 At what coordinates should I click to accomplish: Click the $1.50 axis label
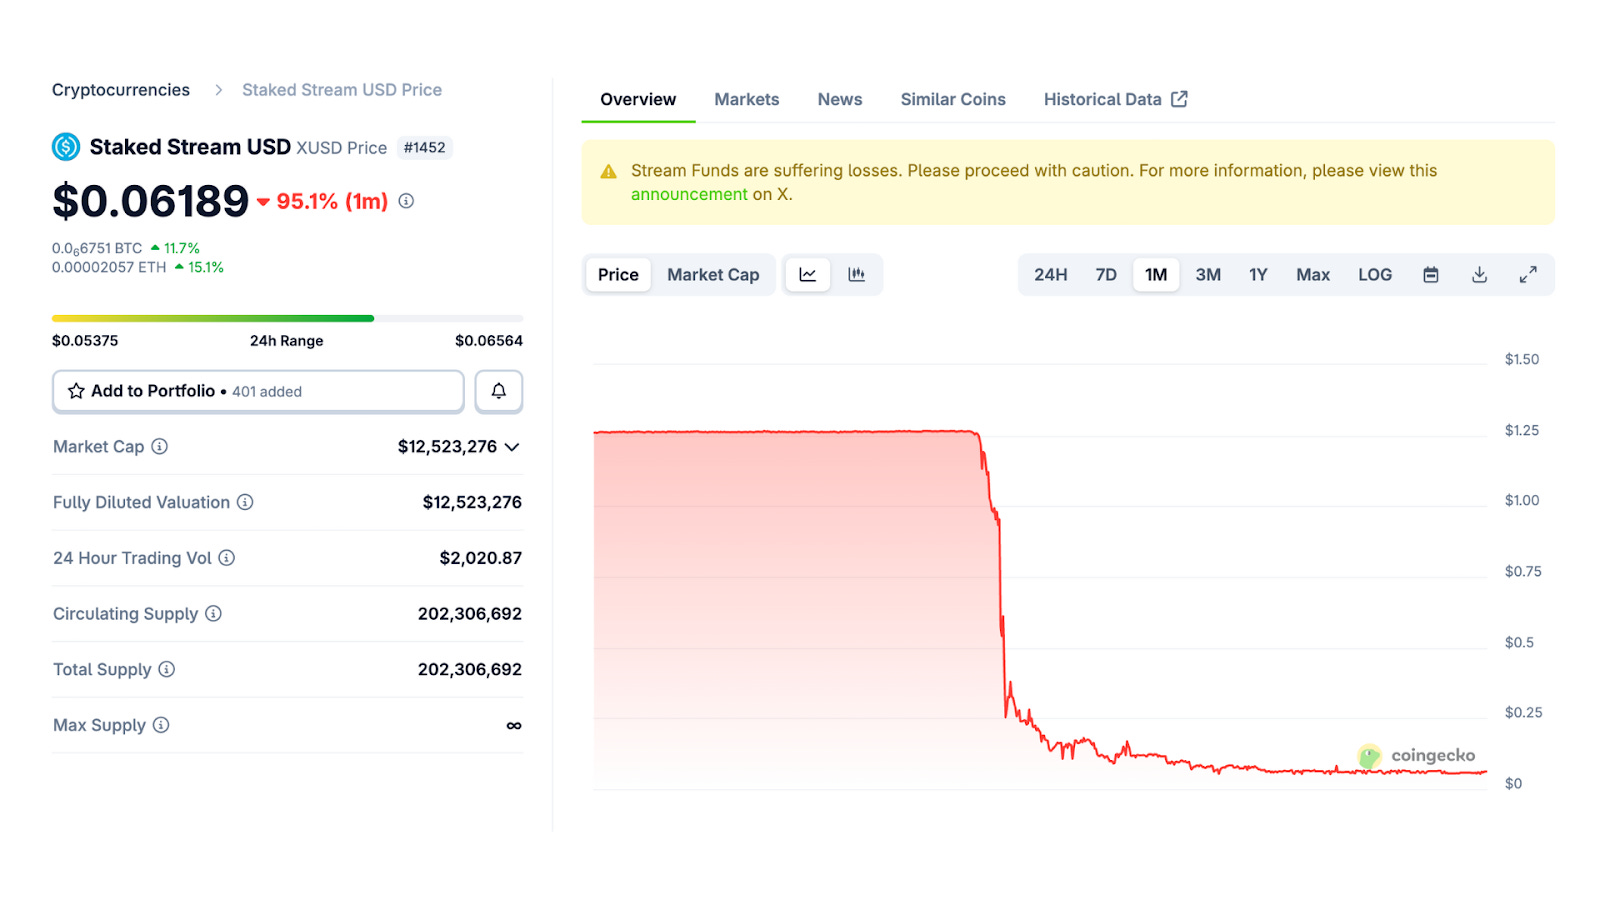pyautogui.click(x=1522, y=359)
